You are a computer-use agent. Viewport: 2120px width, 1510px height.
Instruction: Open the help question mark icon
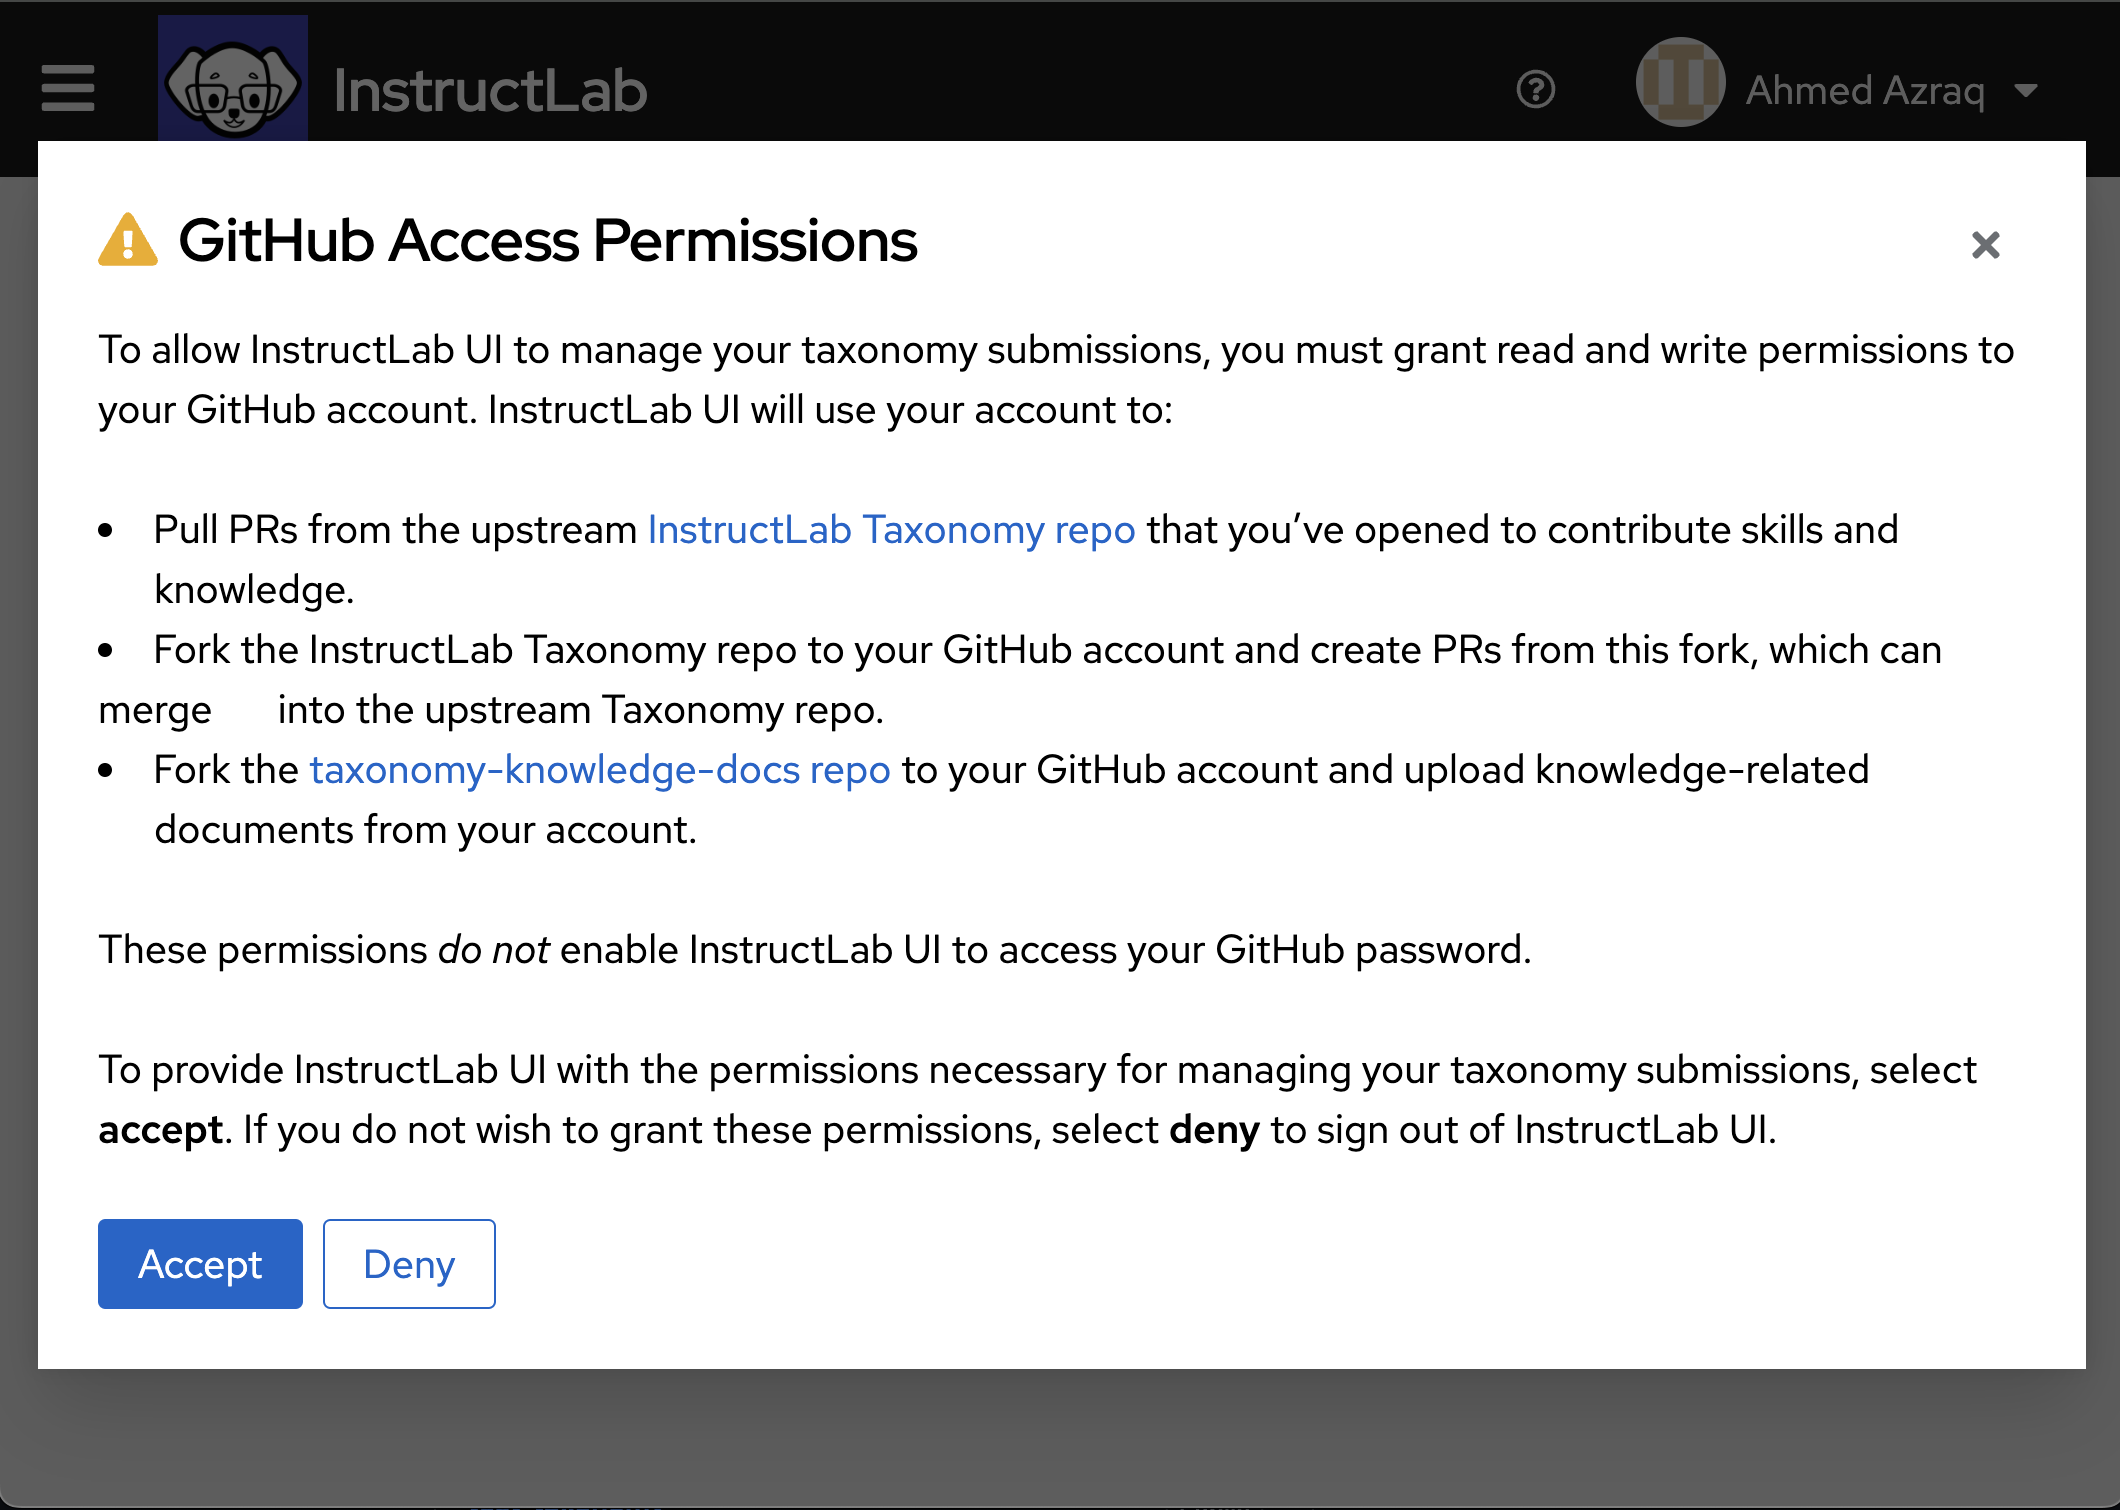1537,90
